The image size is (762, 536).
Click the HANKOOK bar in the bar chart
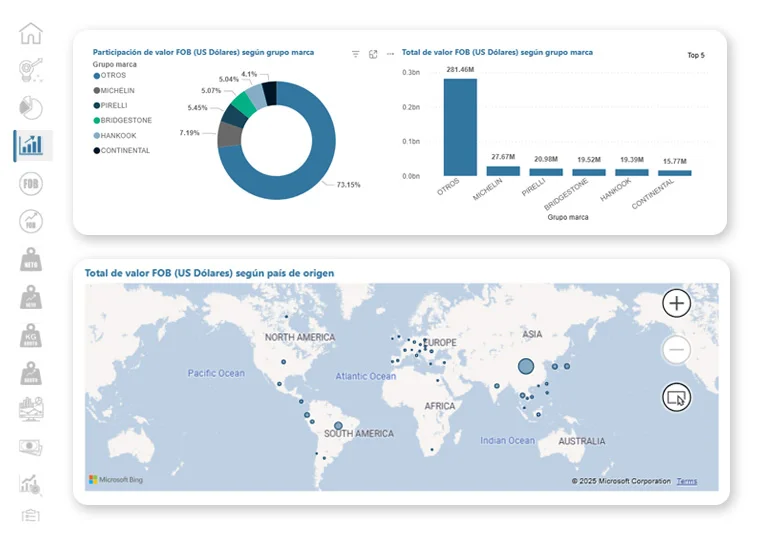coord(631,173)
